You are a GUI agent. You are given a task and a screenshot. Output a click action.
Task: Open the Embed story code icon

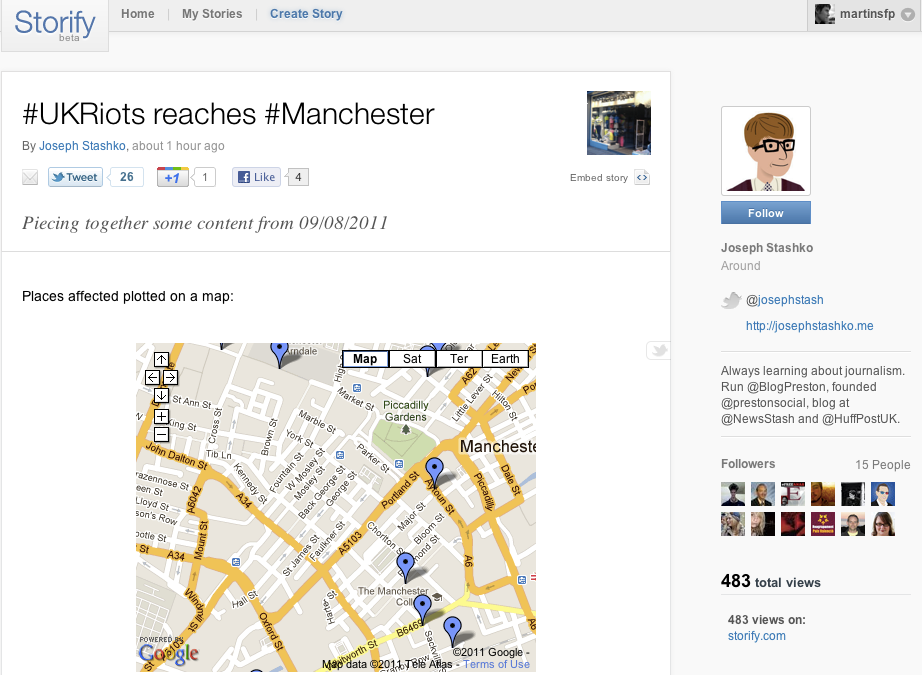coord(642,178)
